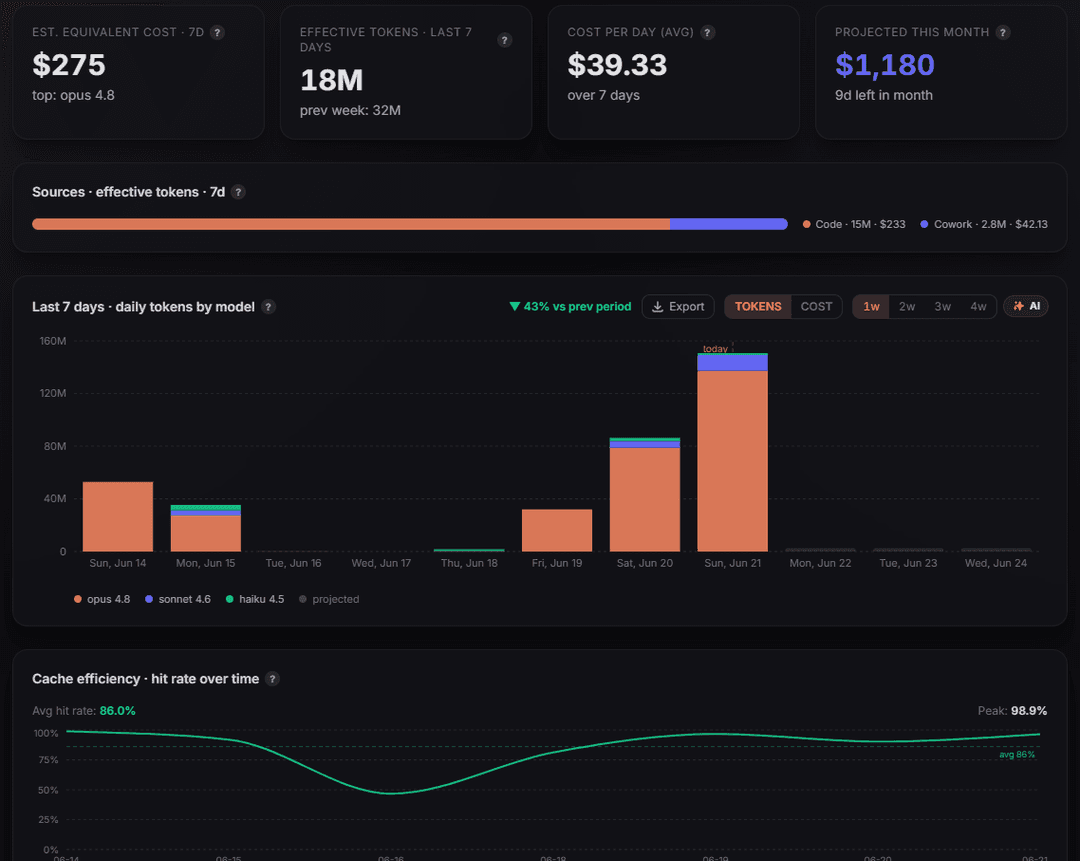The width and height of the screenshot is (1080, 861).
Task: Select the TOKENS view toggle
Action: pos(758,307)
